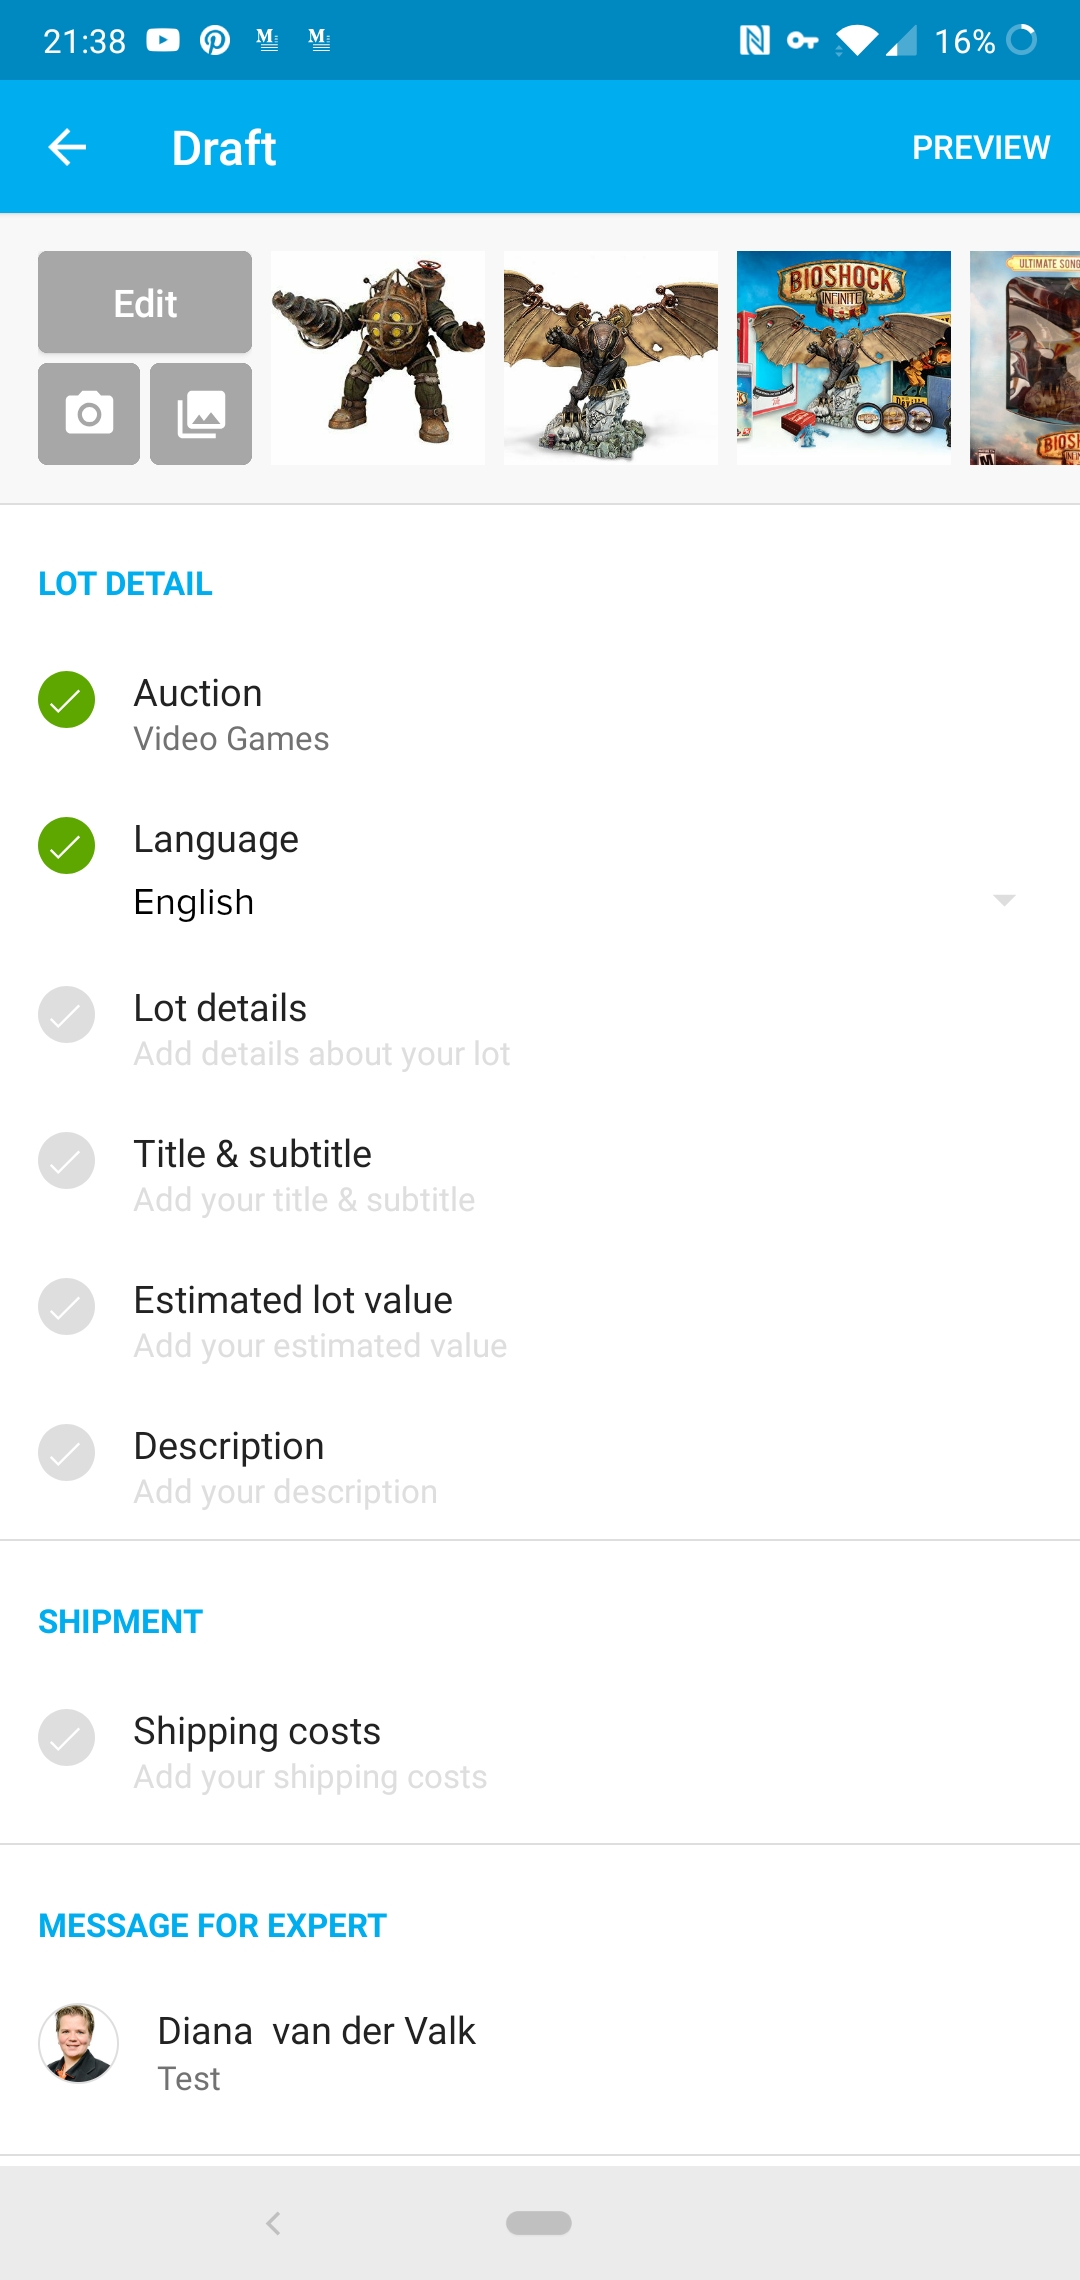Tap Diana van der Valk's avatar

[x=78, y=2043]
